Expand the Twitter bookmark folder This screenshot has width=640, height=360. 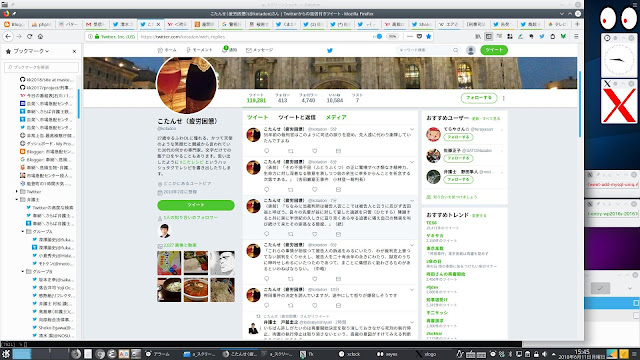click(x=17, y=191)
